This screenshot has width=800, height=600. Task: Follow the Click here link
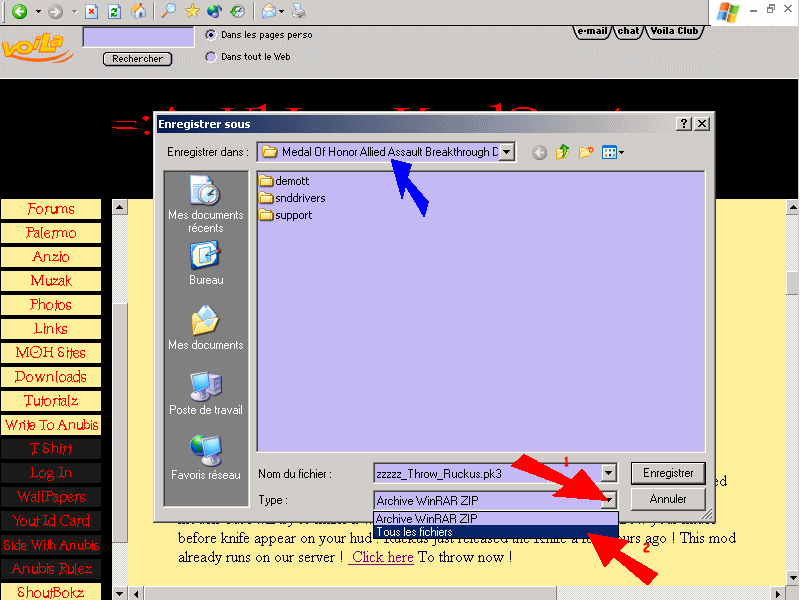point(382,557)
